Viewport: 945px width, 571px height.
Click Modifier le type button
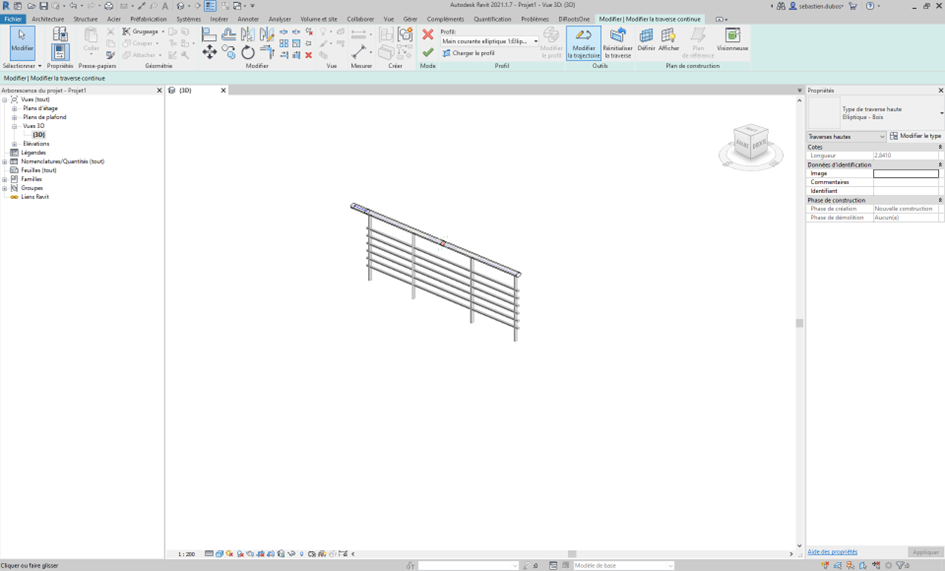(x=915, y=136)
